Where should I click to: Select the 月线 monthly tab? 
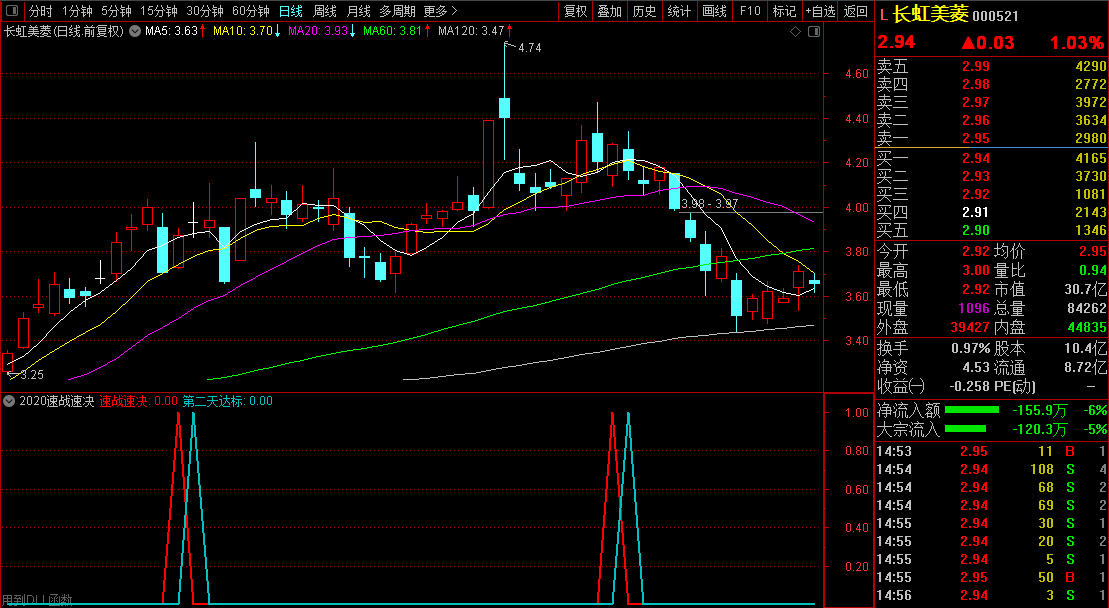(359, 11)
